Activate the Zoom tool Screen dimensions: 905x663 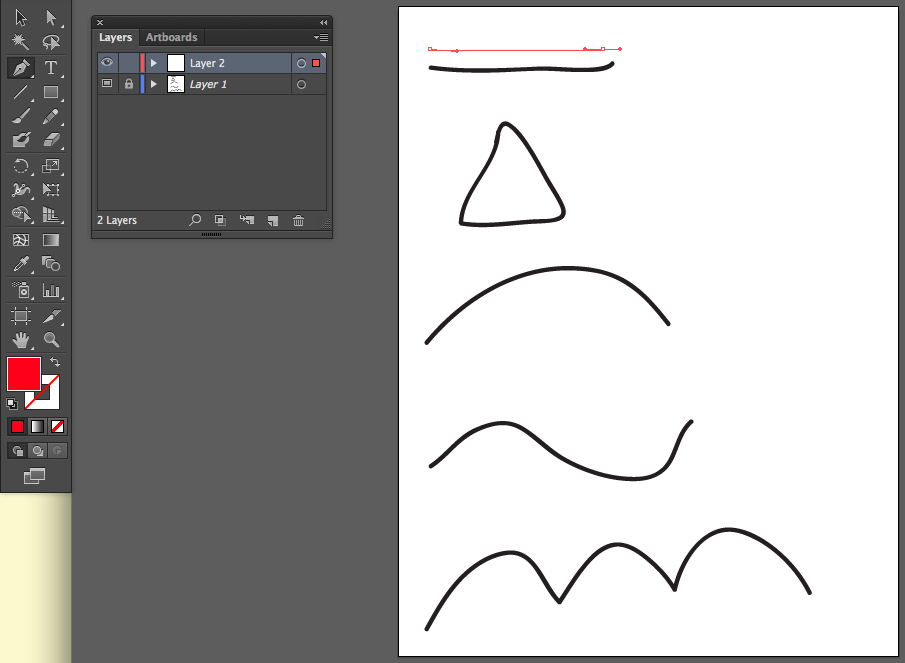(x=51, y=340)
